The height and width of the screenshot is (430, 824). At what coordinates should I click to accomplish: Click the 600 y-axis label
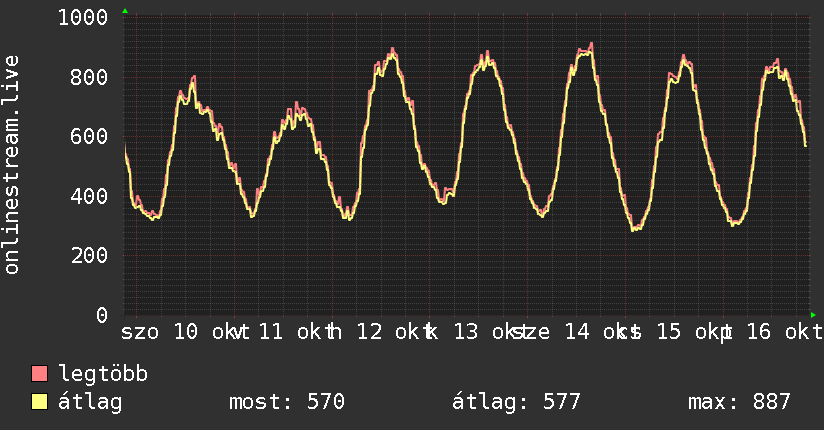click(89, 137)
